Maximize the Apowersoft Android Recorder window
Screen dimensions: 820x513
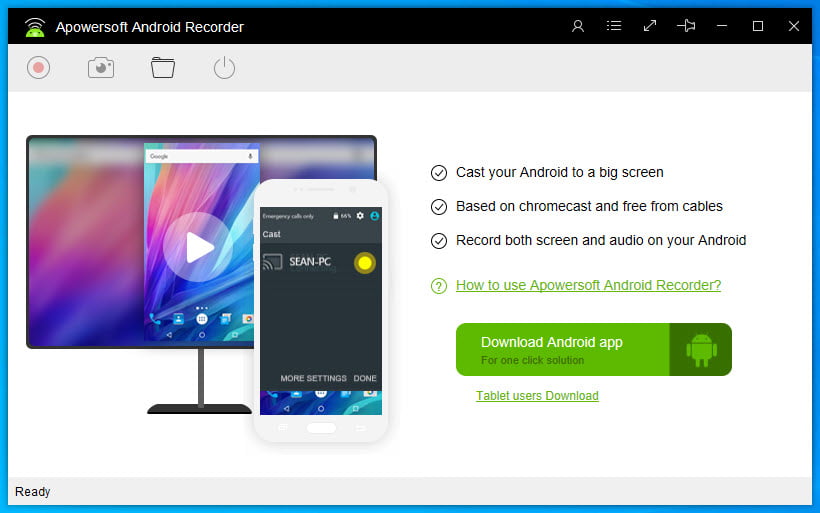(x=758, y=26)
